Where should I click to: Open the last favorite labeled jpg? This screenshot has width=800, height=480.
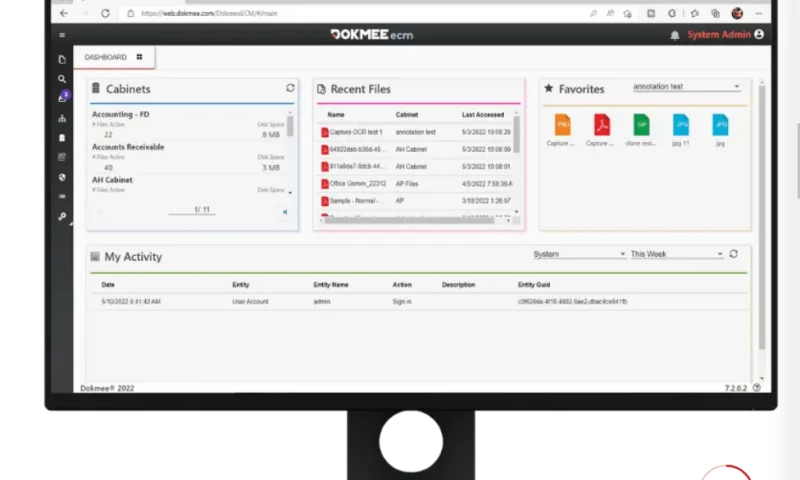pyautogui.click(x=720, y=125)
